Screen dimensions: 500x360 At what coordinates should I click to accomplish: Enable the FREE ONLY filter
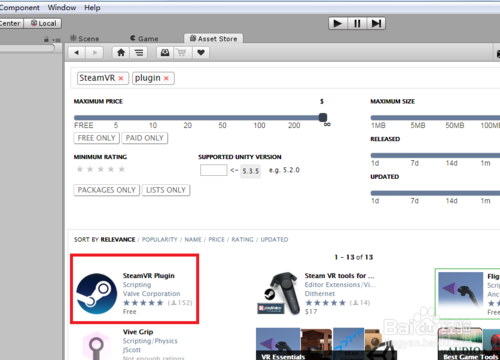pyautogui.click(x=96, y=138)
